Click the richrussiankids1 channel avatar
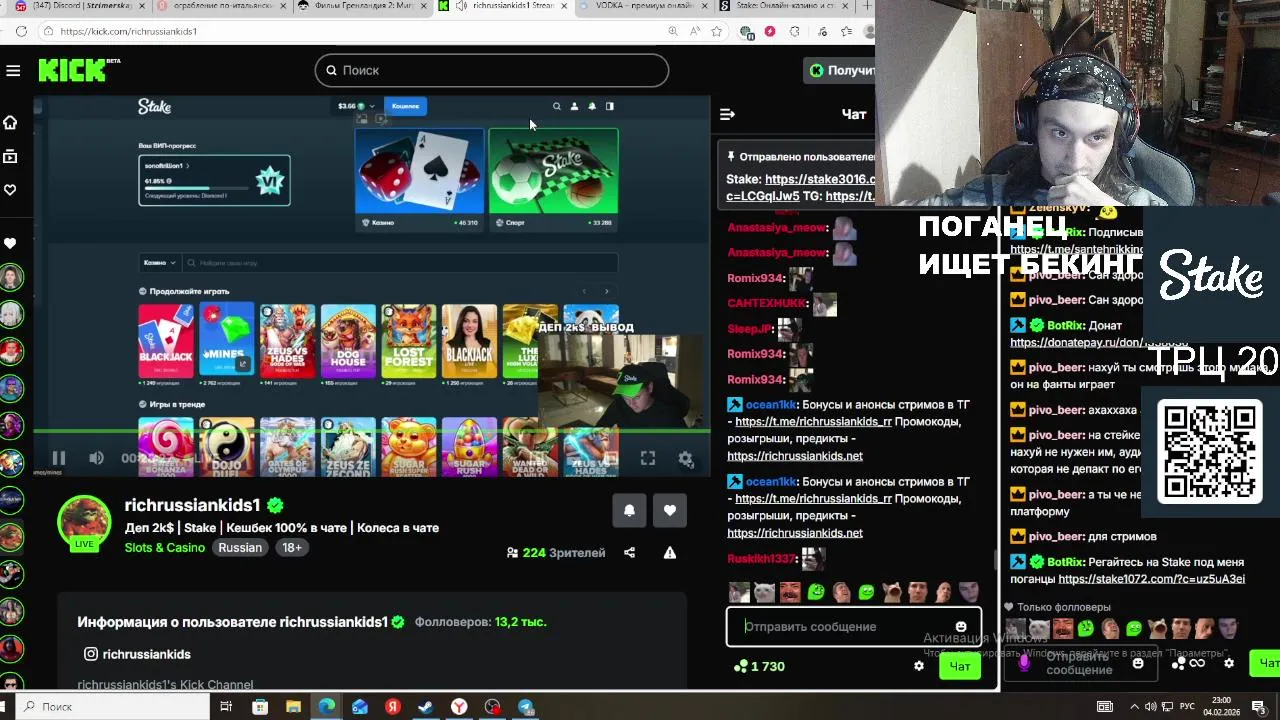 [x=84, y=522]
